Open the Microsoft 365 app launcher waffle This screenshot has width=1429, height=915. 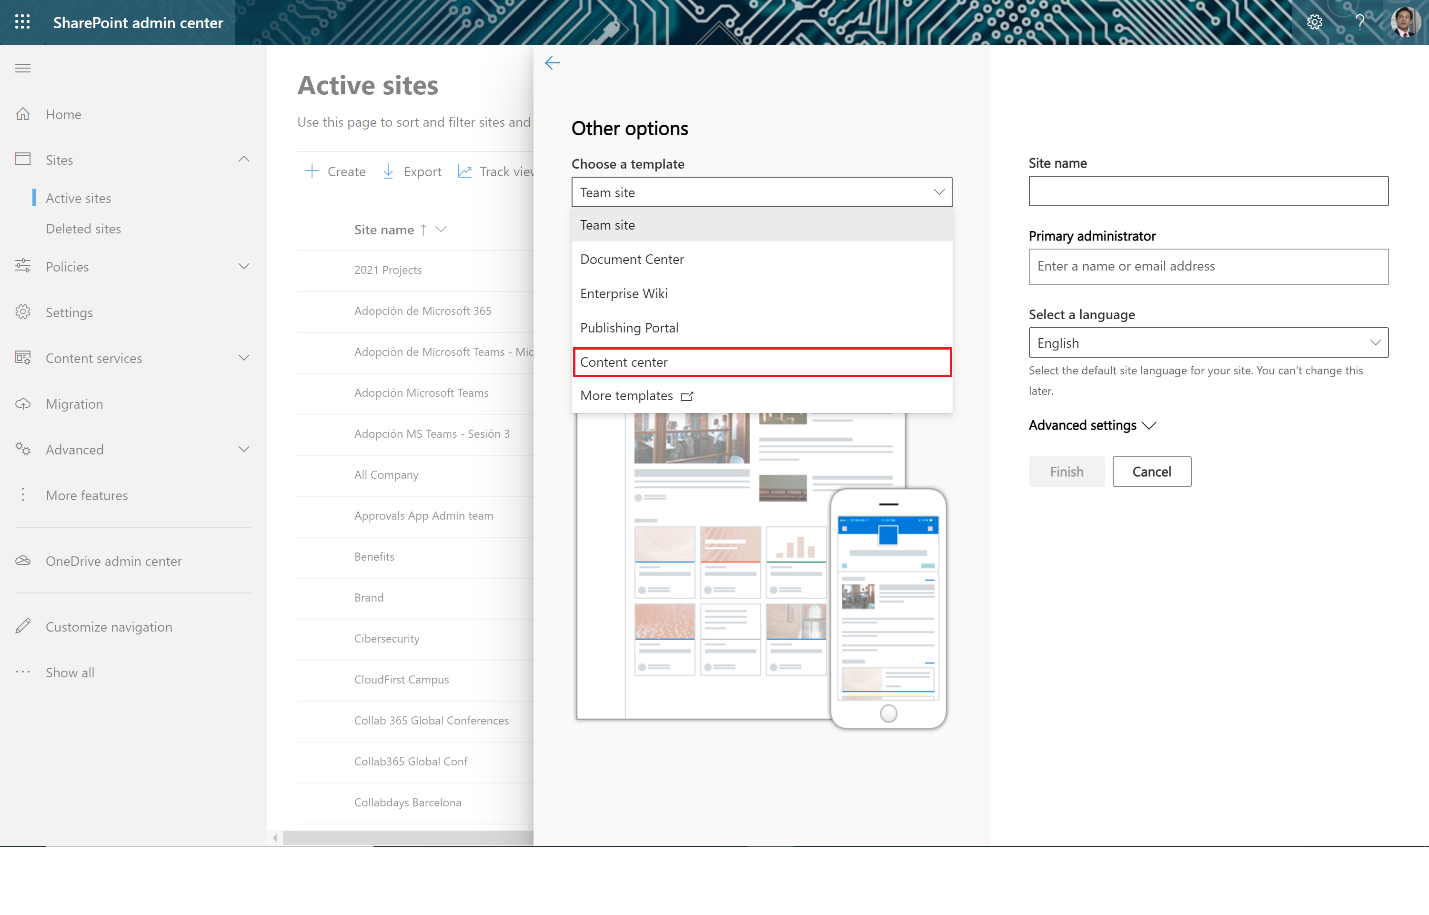(22, 21)
